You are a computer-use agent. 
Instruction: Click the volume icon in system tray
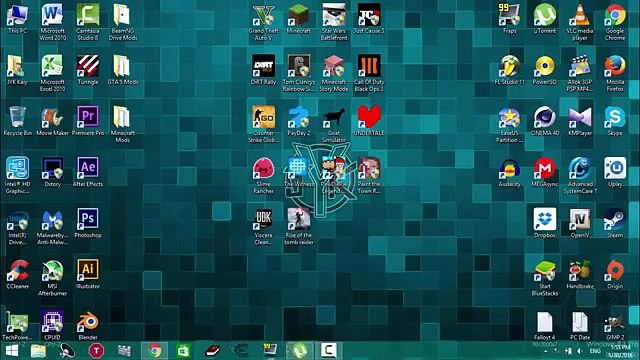click(579, 351)
